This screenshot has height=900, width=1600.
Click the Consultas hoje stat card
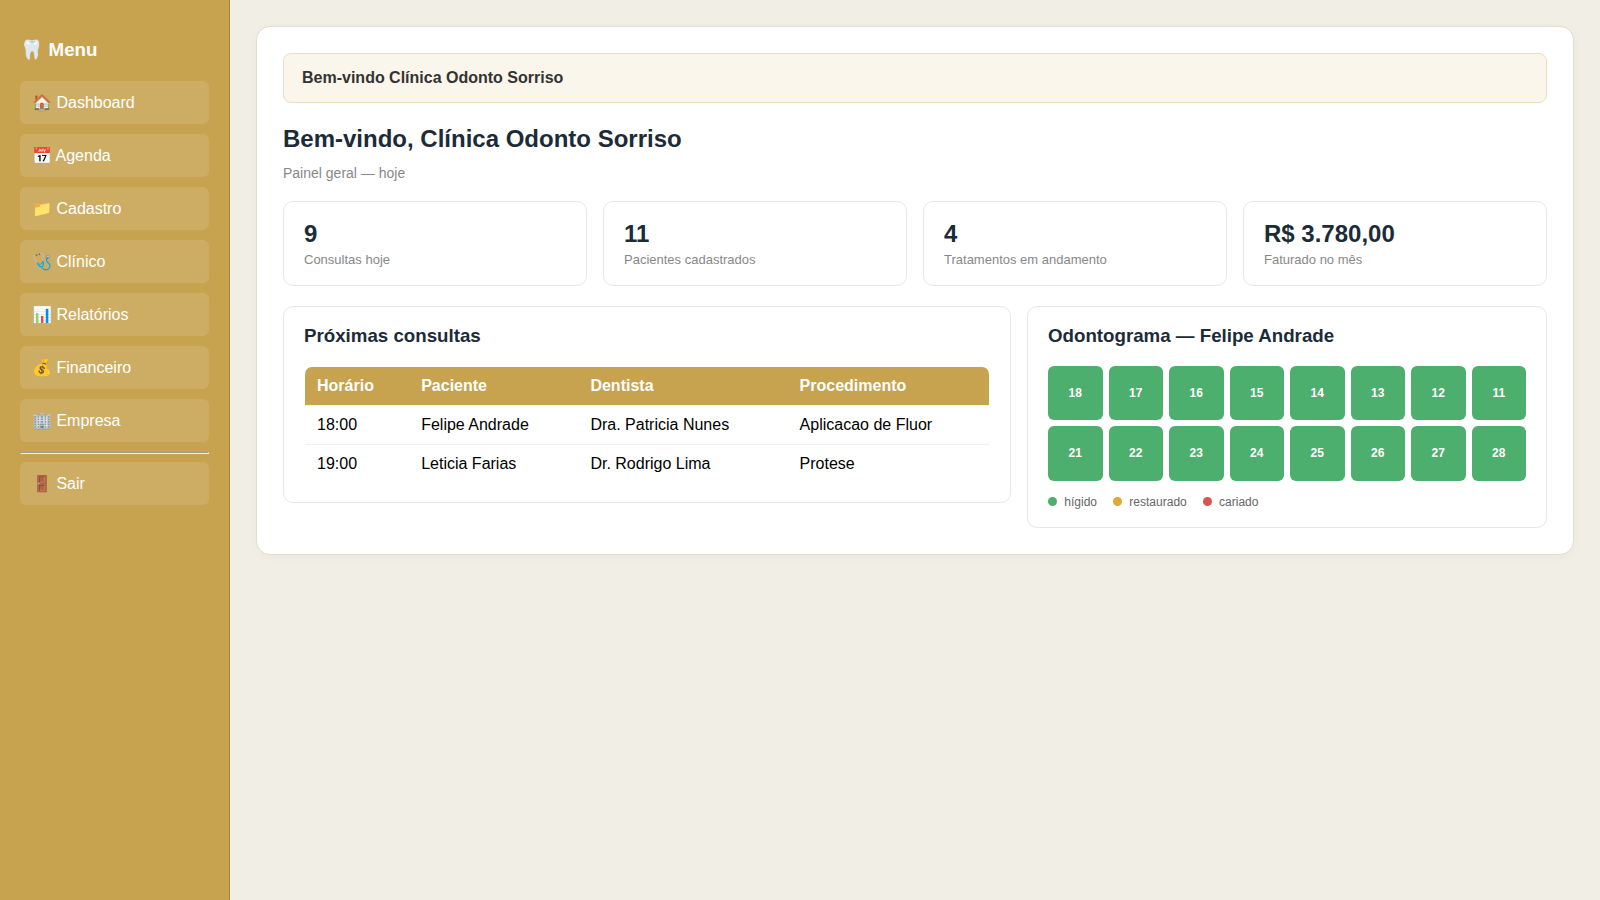point(435,244)
